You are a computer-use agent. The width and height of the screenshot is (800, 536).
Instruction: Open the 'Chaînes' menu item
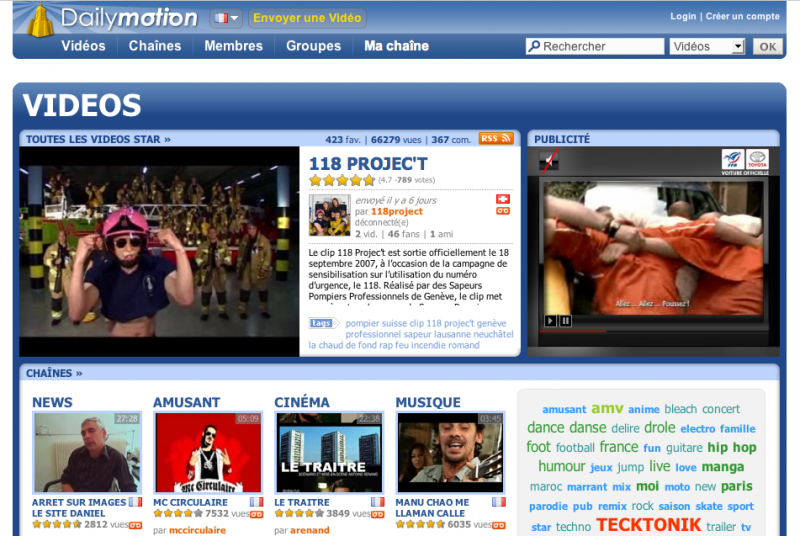tap(155, 46)
